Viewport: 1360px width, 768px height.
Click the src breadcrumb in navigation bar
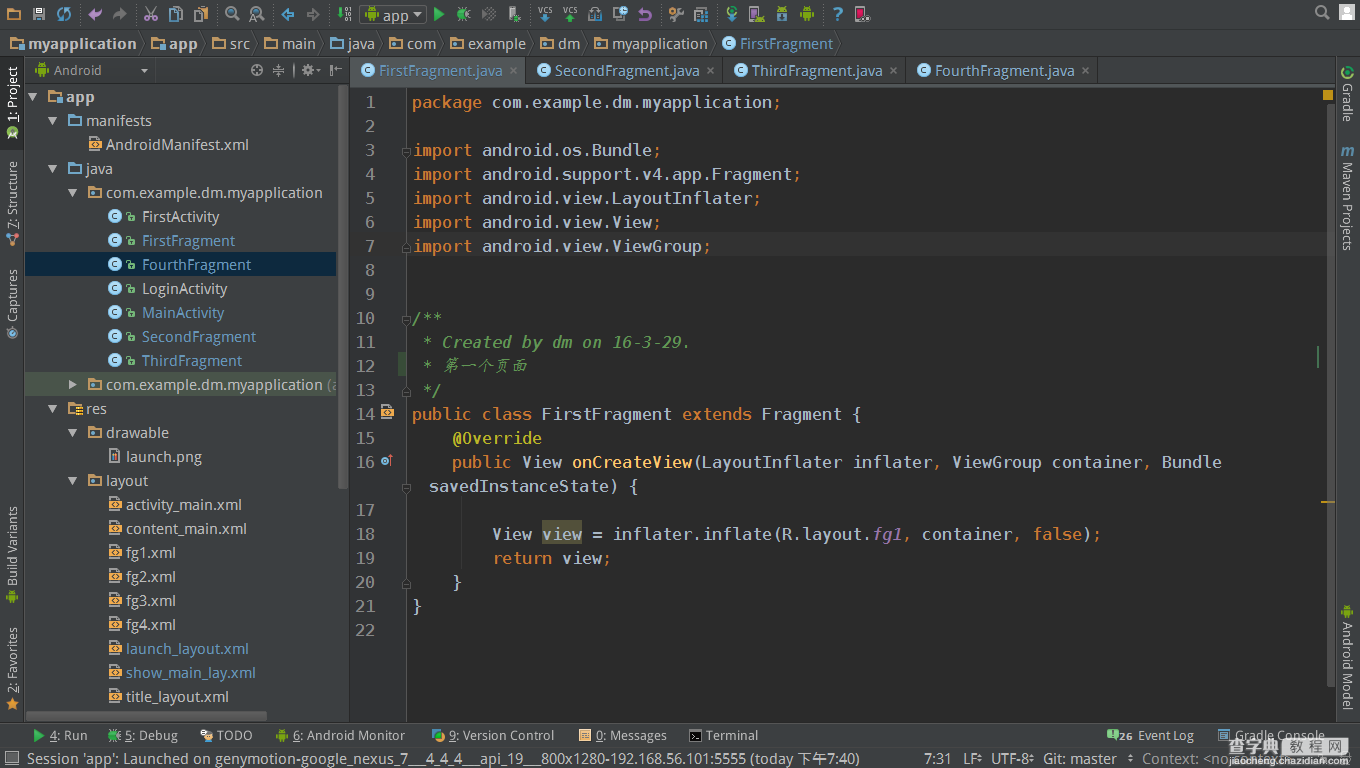(x=231, y=43)
